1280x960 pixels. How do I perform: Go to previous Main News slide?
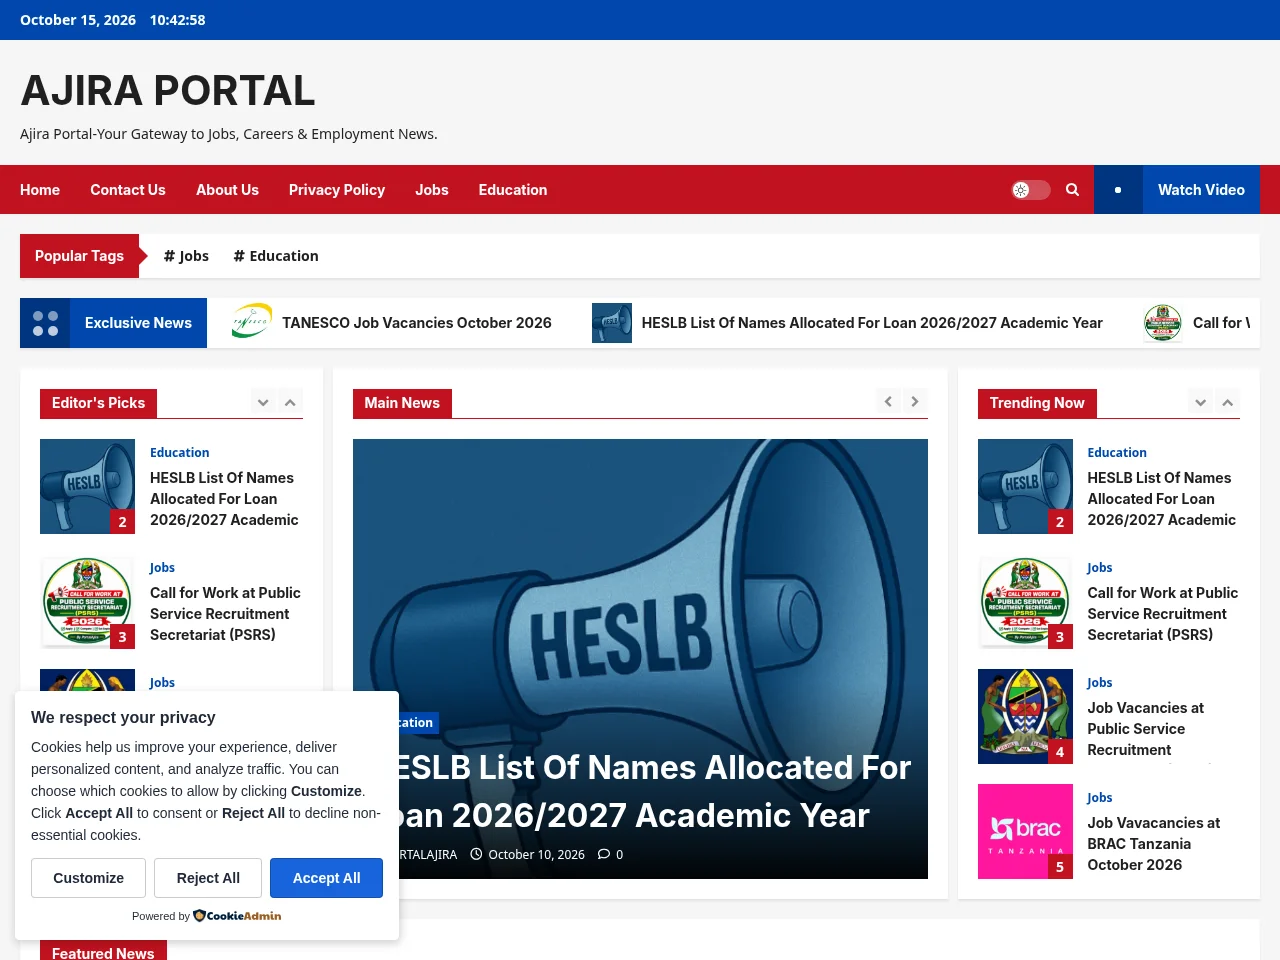coord(888,401)
